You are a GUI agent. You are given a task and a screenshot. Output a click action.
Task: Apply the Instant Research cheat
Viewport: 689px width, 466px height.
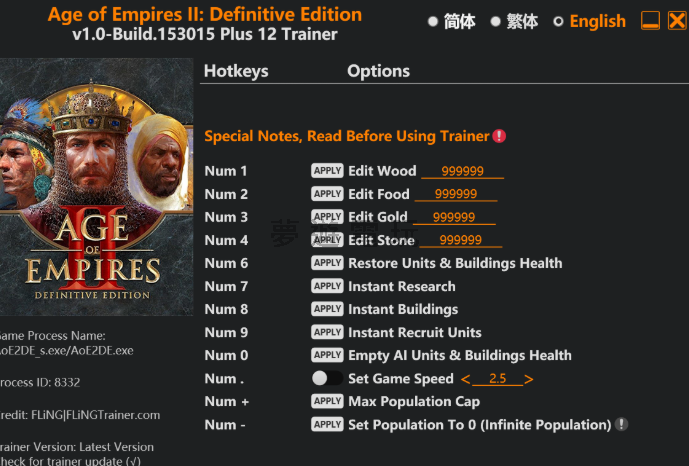327,286
